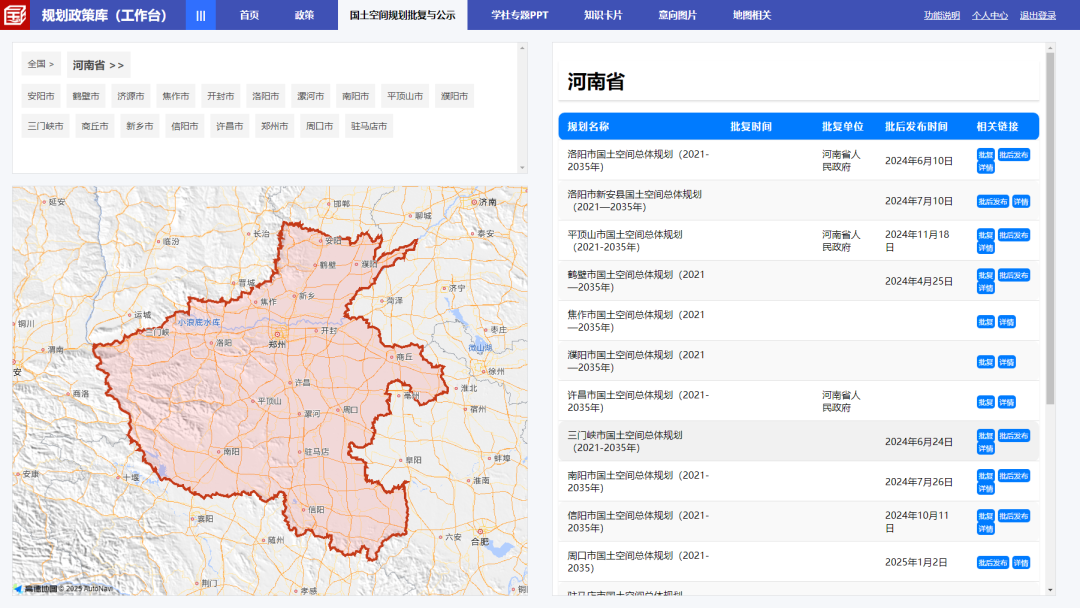Viewport: 1080px width, 608px height.
Task: Select the 郑州市 city tag
Action: pos(275,126)
